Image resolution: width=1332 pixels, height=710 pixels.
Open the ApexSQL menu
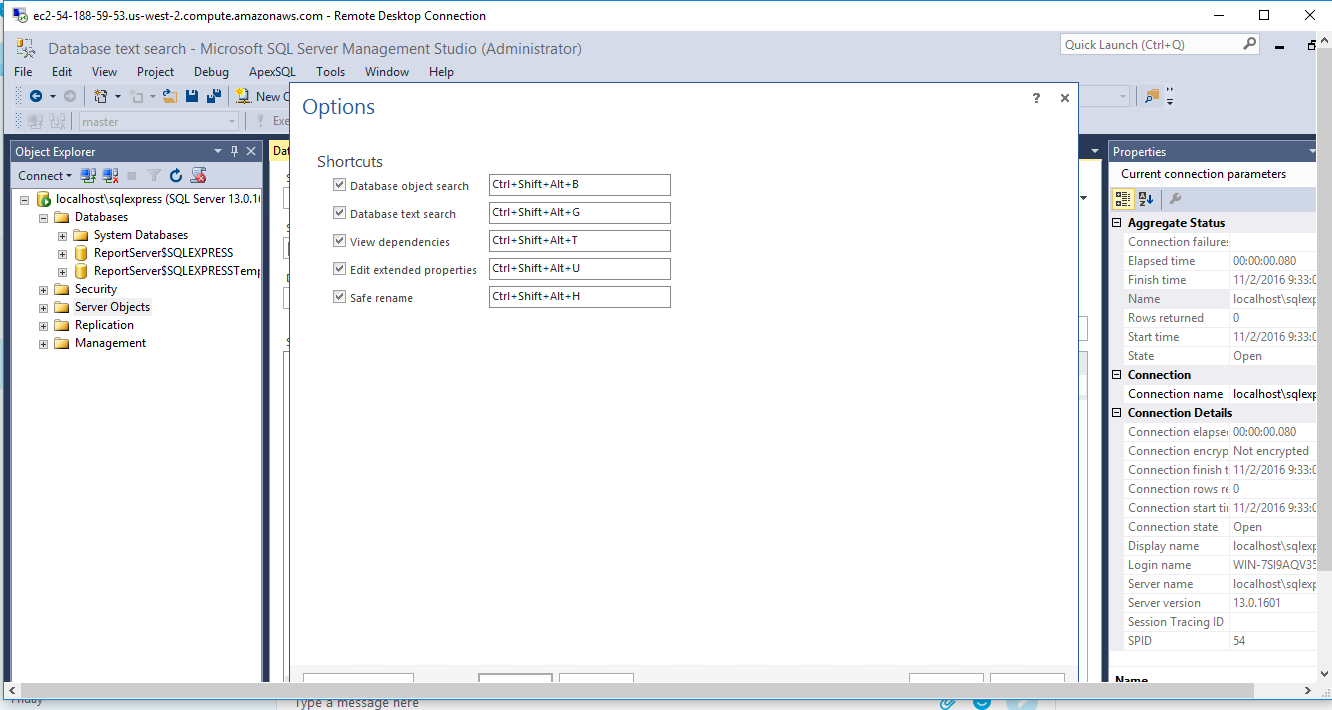click(272, 72)
